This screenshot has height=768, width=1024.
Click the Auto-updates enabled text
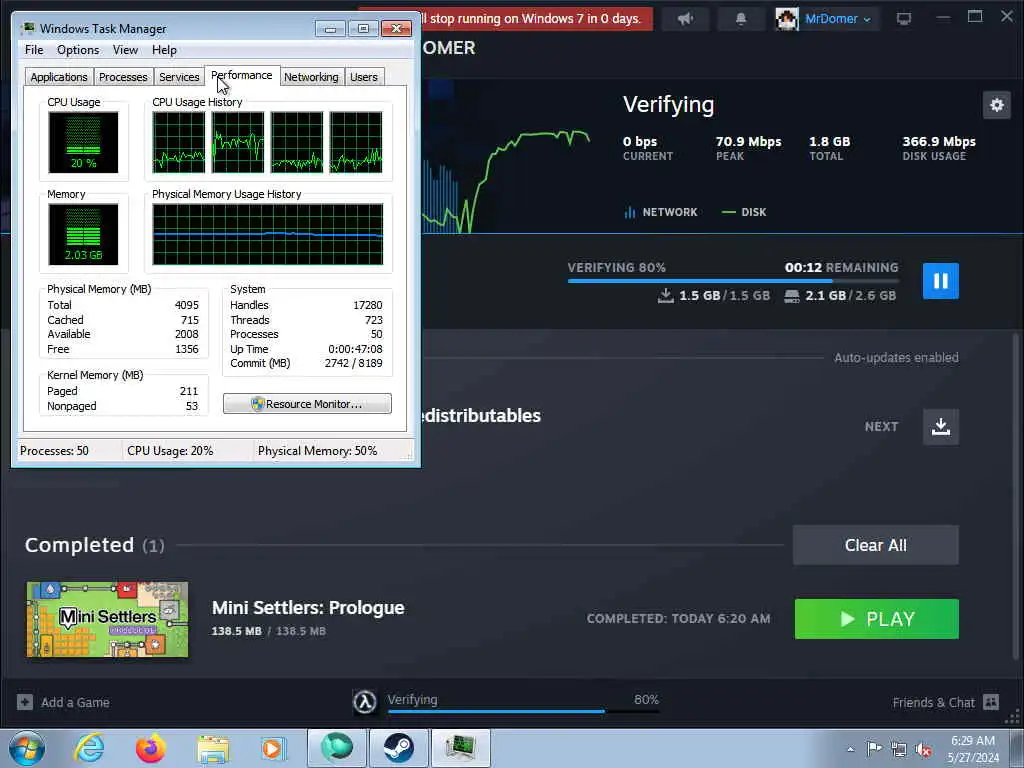(x=896, y=357)
